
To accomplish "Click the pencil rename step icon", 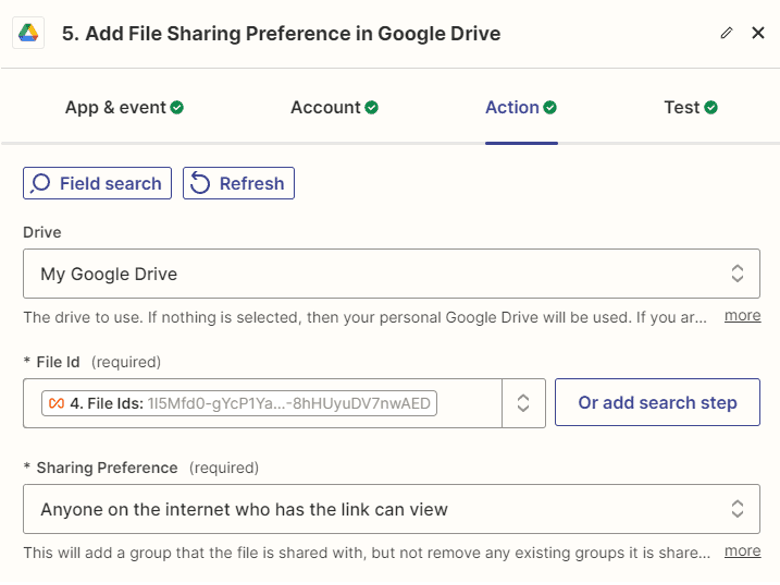I will 726,33.
